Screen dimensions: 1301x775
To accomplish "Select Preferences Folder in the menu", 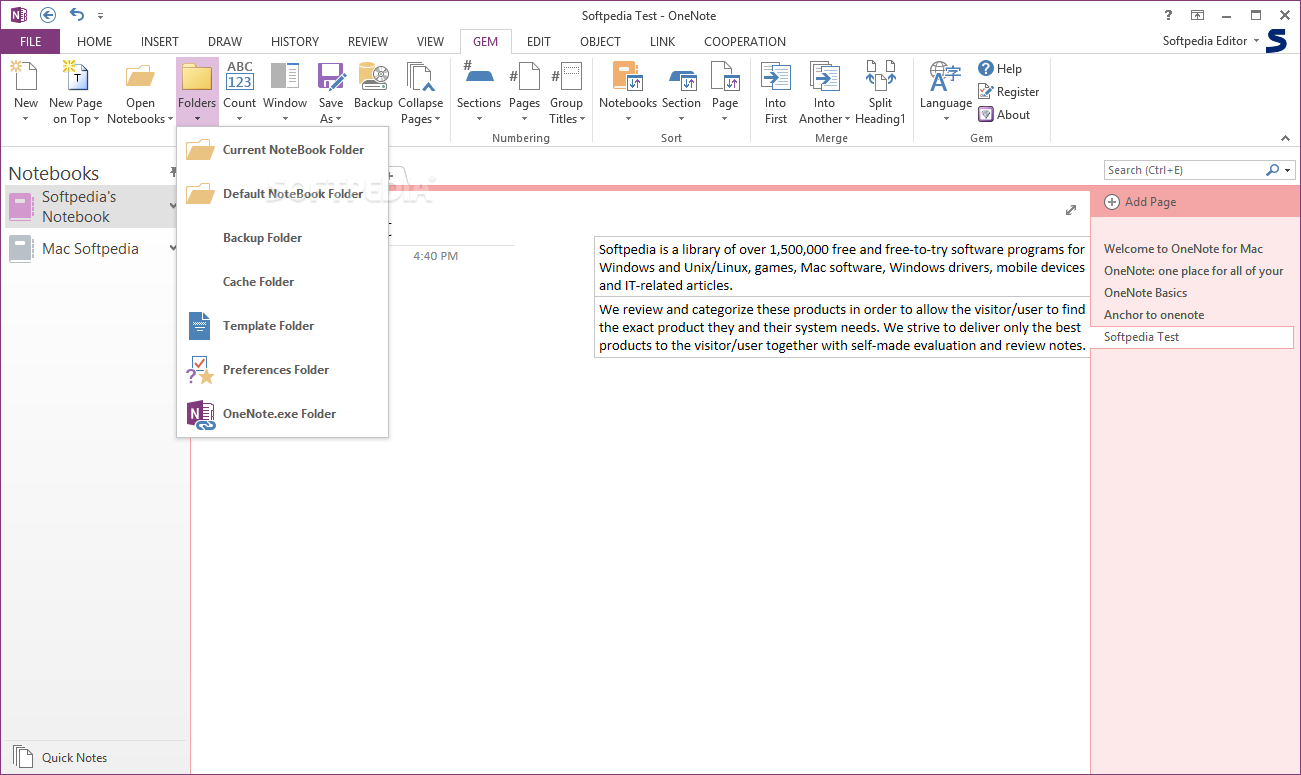I will click(282, 370).
